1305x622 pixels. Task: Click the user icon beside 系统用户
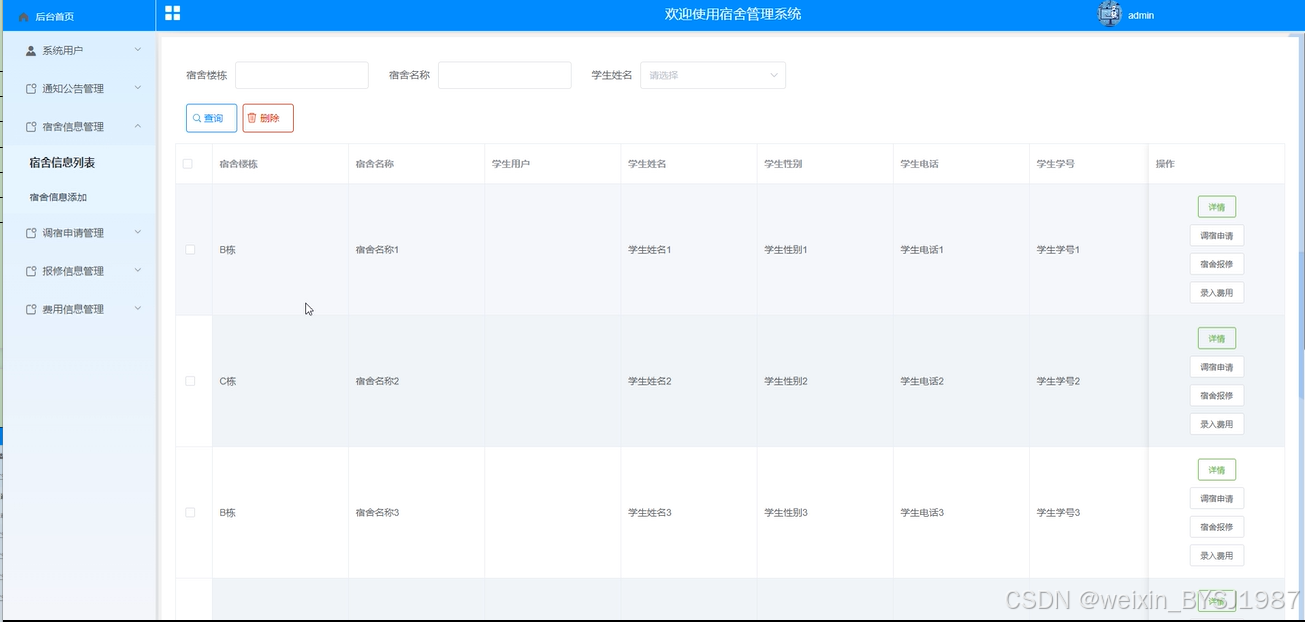pyautogui.click(x=31, y=50)
